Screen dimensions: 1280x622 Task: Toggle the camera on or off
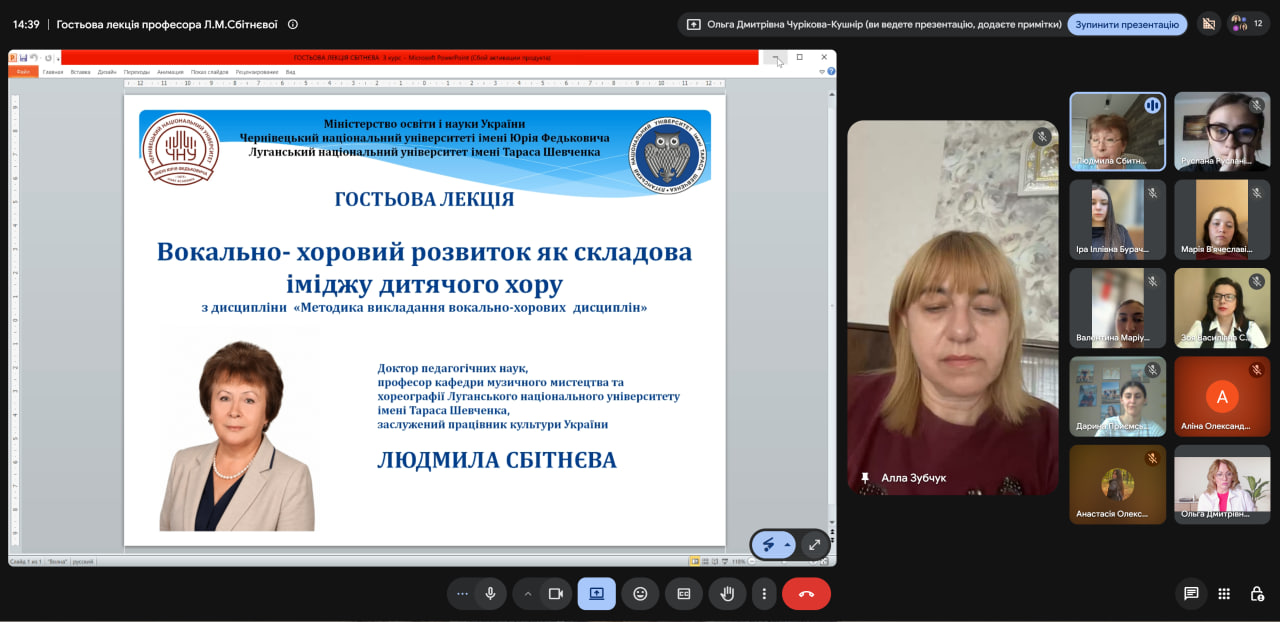[556, 593]
